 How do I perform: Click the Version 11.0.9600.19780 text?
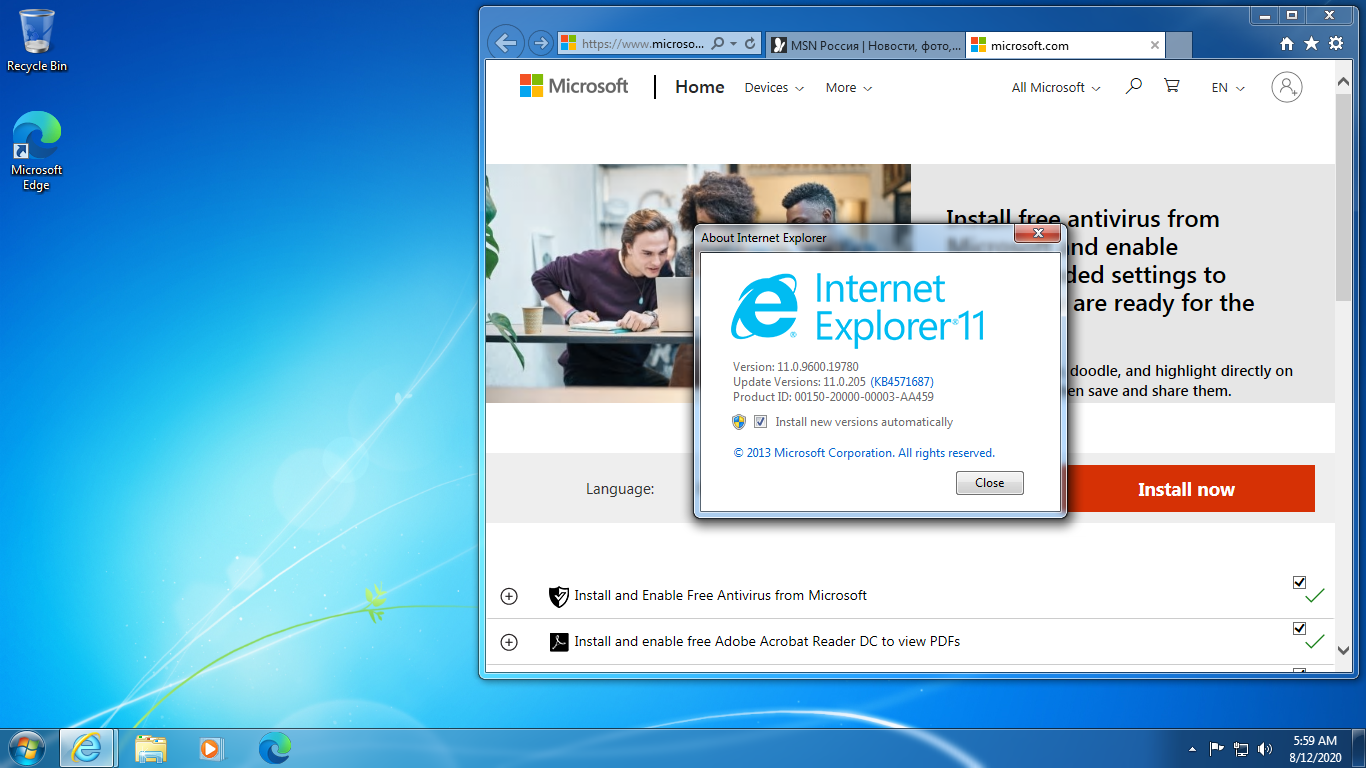[x=795, y=367]
